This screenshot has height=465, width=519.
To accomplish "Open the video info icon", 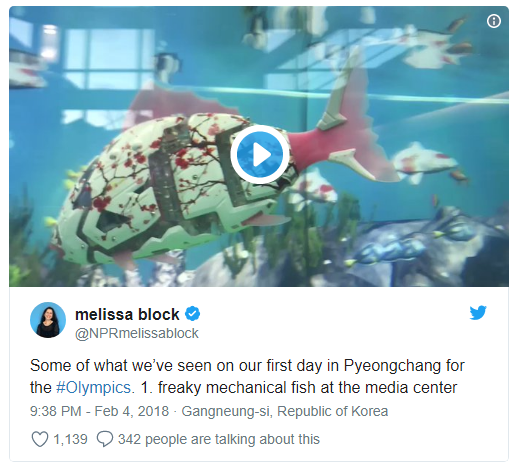I will 494,21.
